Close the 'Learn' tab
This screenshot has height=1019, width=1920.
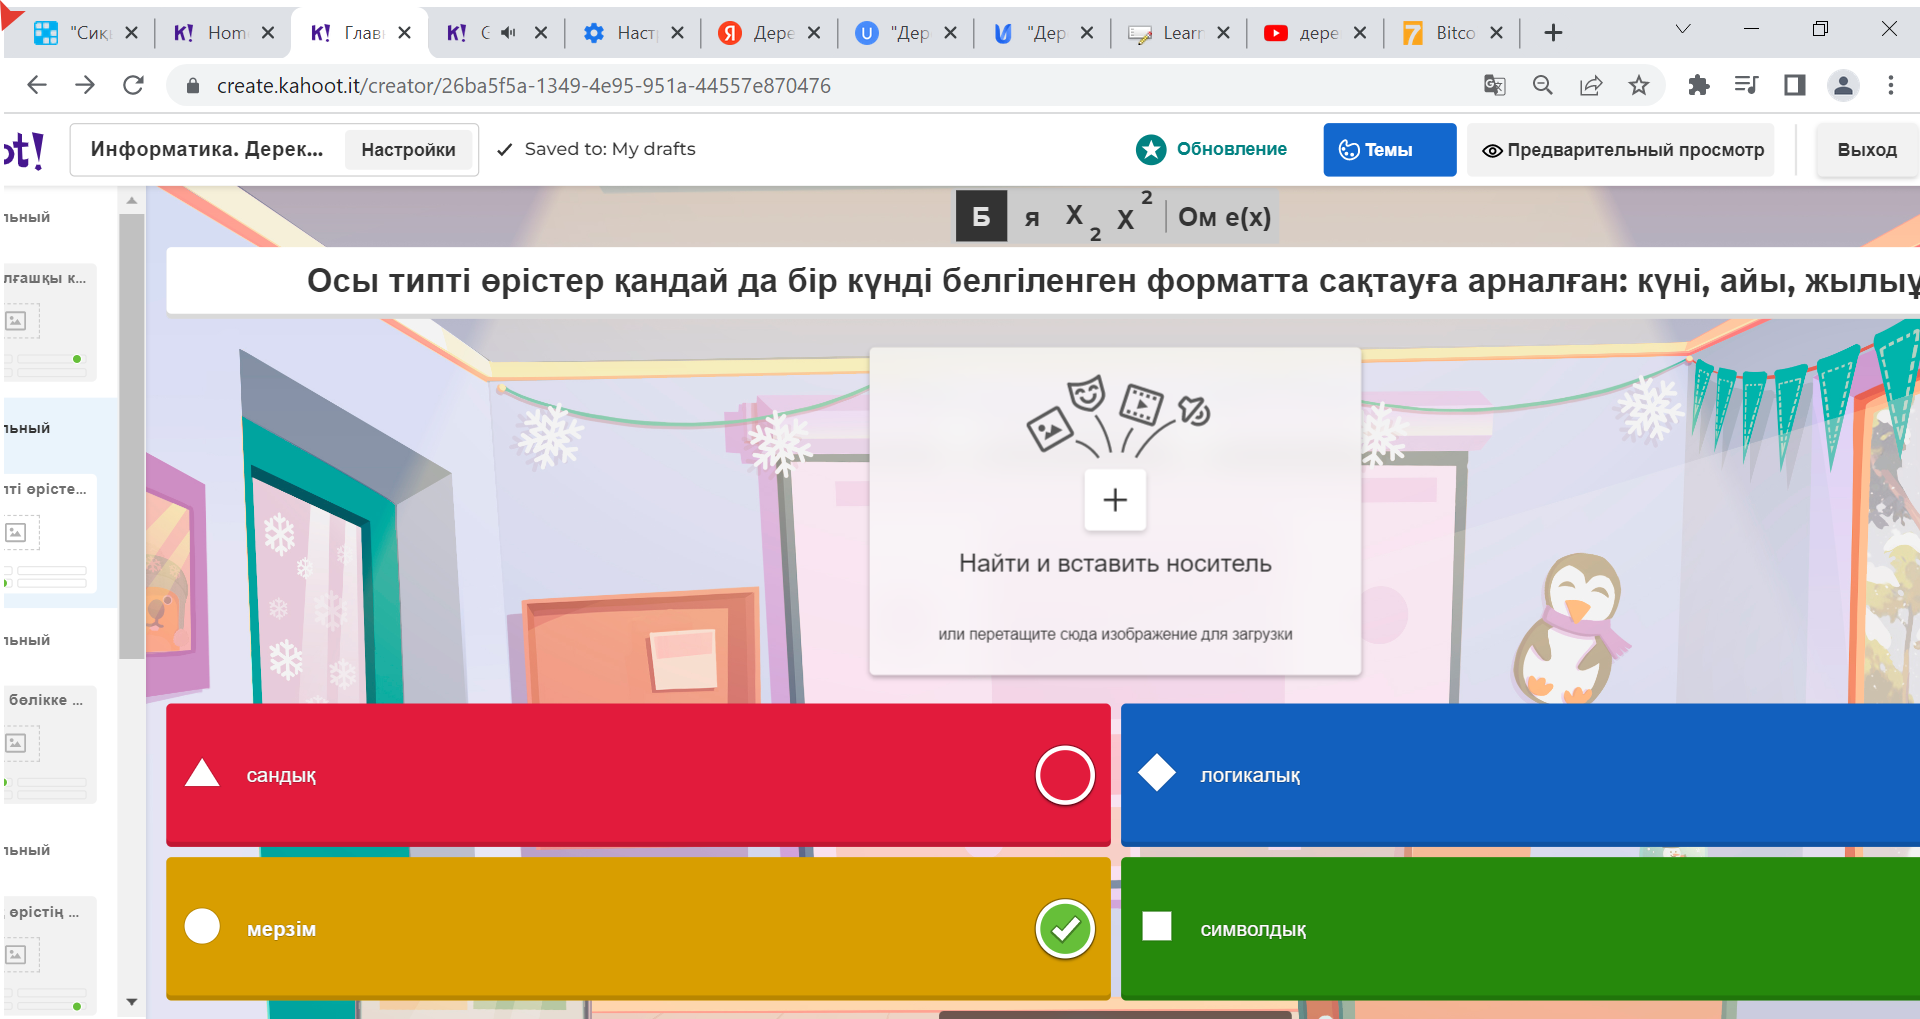coord(1223,33)
